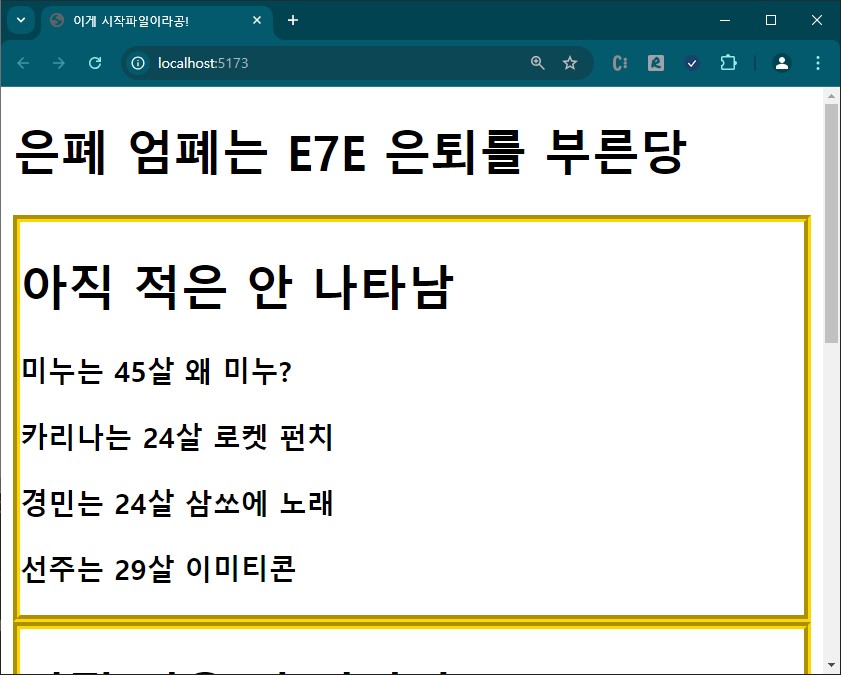Go forward to the next page
Viewport: 841px width, 675px height.
pyautogui.click(x=59, y=63)
